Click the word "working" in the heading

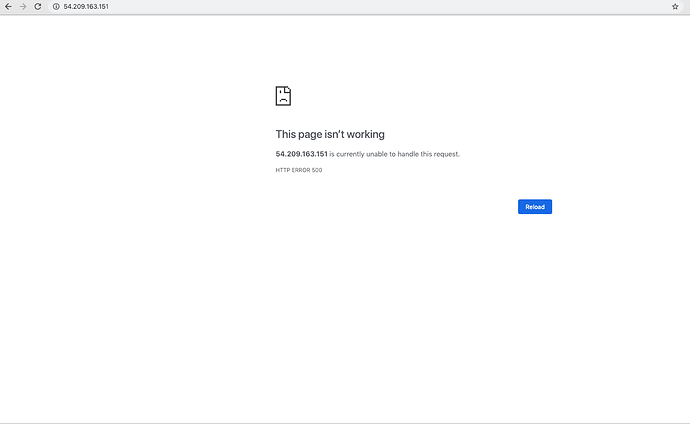pyautogui.click(x=366, y=134)
